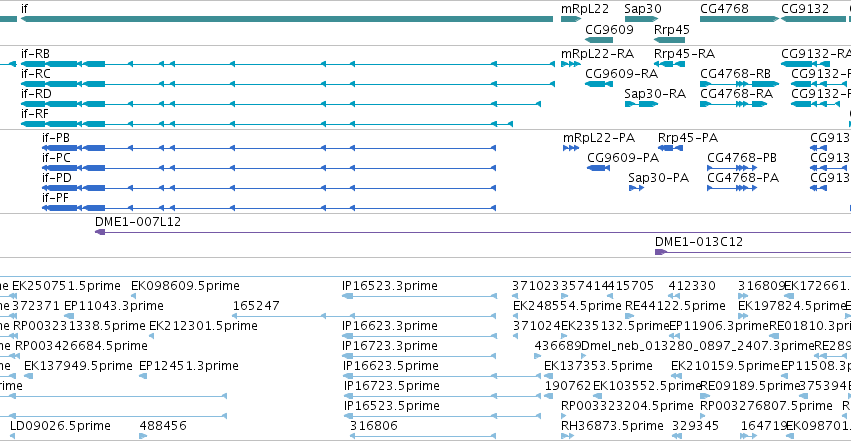Select the Rrp45 gene label
Screen dimensions: 851x441
[672, 30]
